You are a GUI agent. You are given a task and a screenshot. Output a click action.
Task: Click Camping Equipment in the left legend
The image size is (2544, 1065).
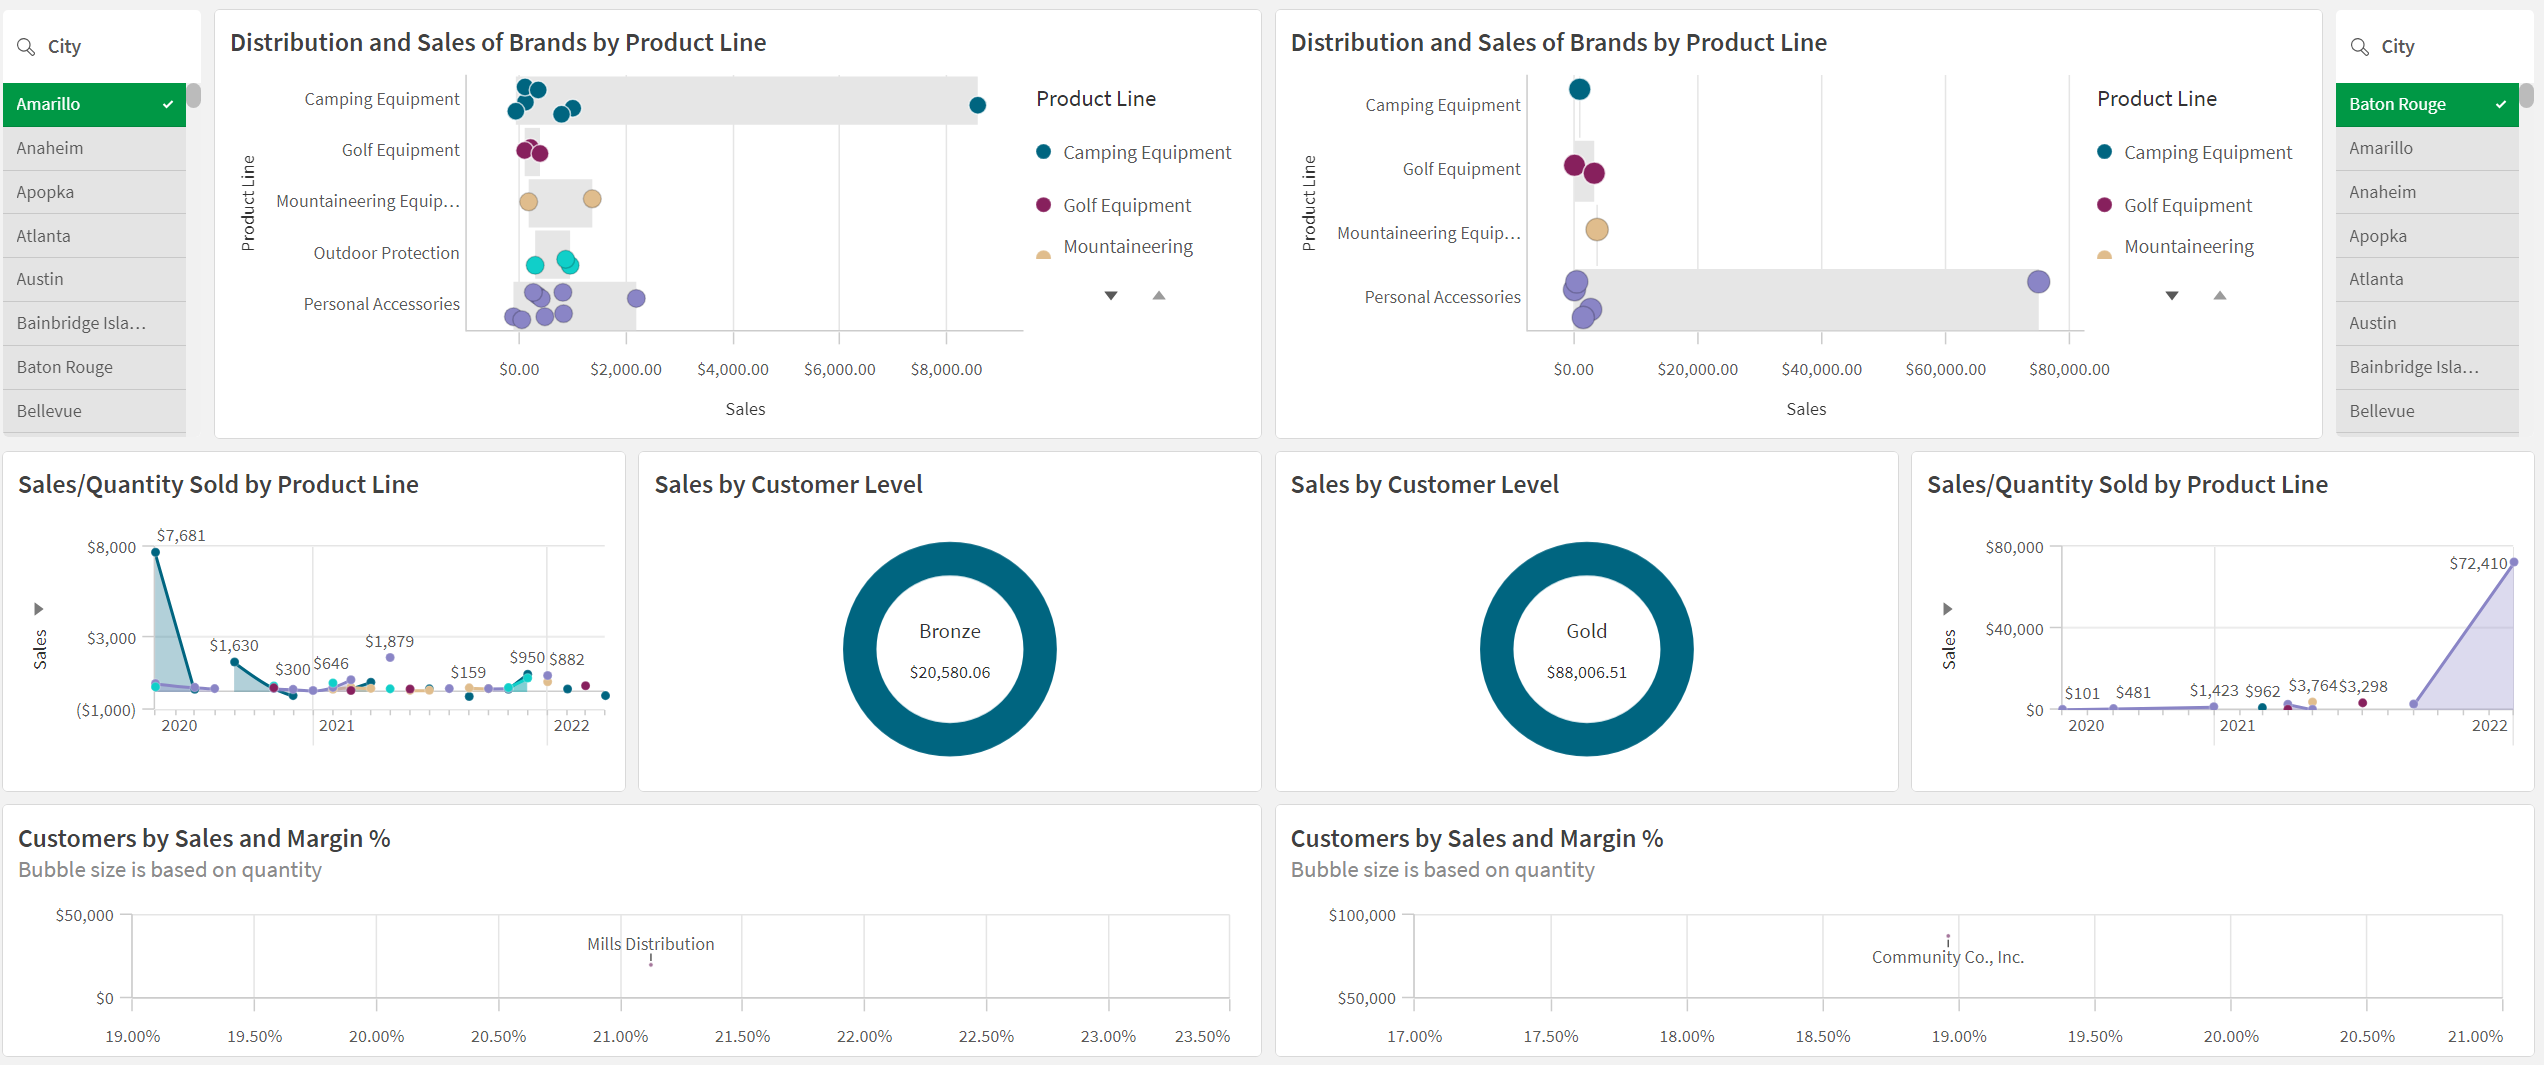(x=1146, y=152)
